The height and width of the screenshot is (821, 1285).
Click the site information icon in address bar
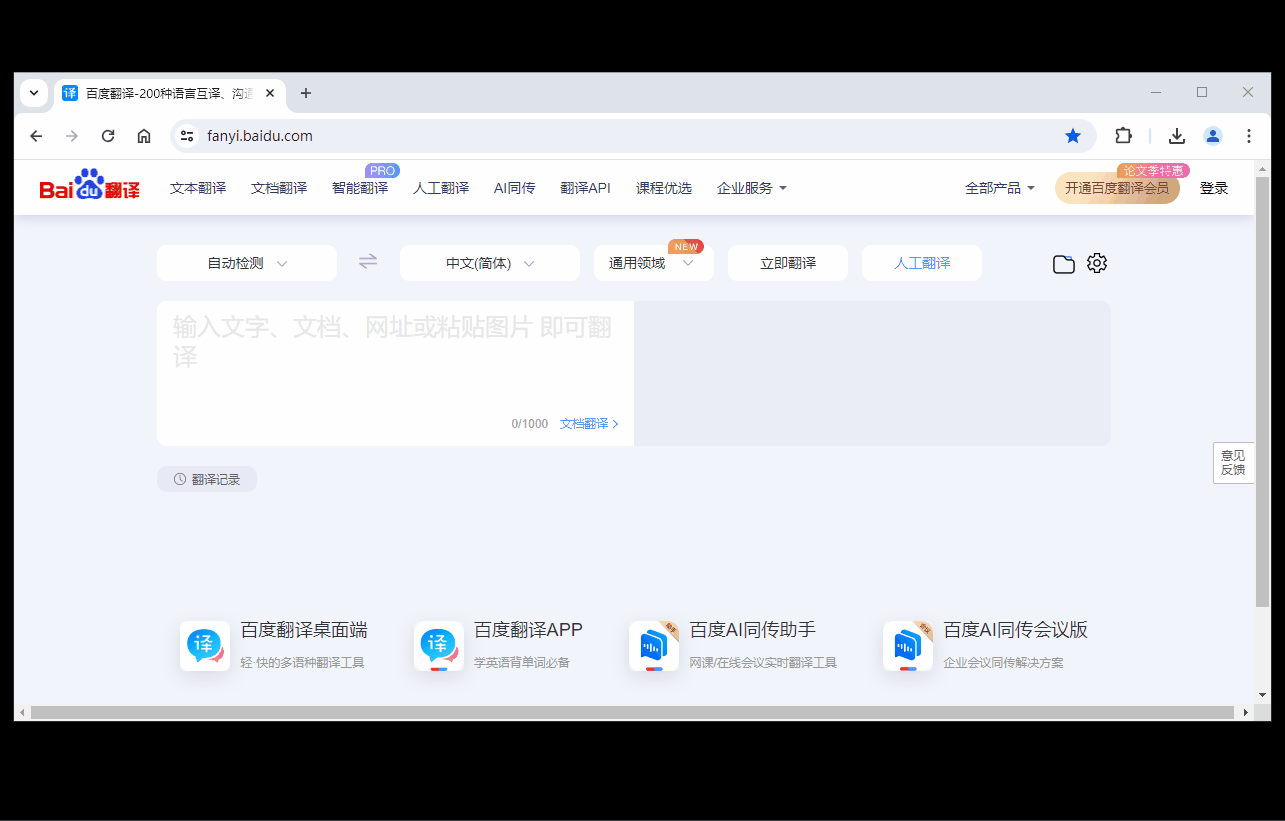coord(187,136)
